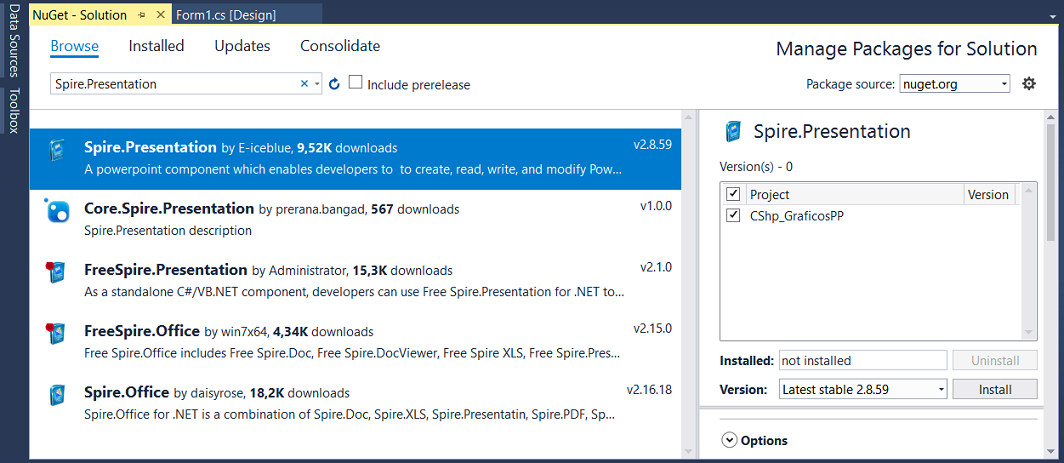Screen dimensions: 1064x463
Task: Pin the NuGet - Solution tab
Action: (x=141, y=15)
